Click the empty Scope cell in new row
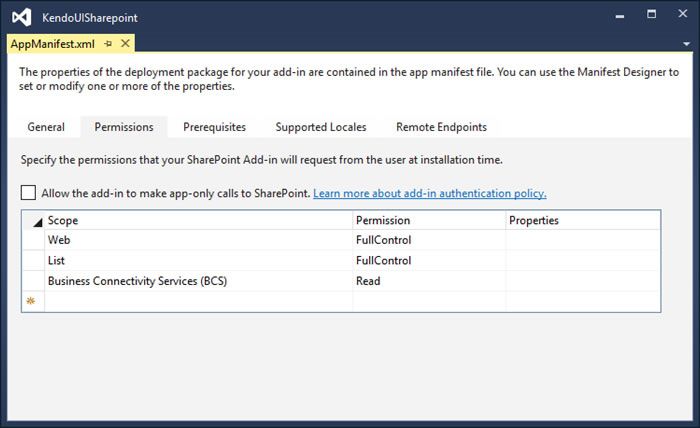This screenshot has width=700, height=428. coord(199,301)
